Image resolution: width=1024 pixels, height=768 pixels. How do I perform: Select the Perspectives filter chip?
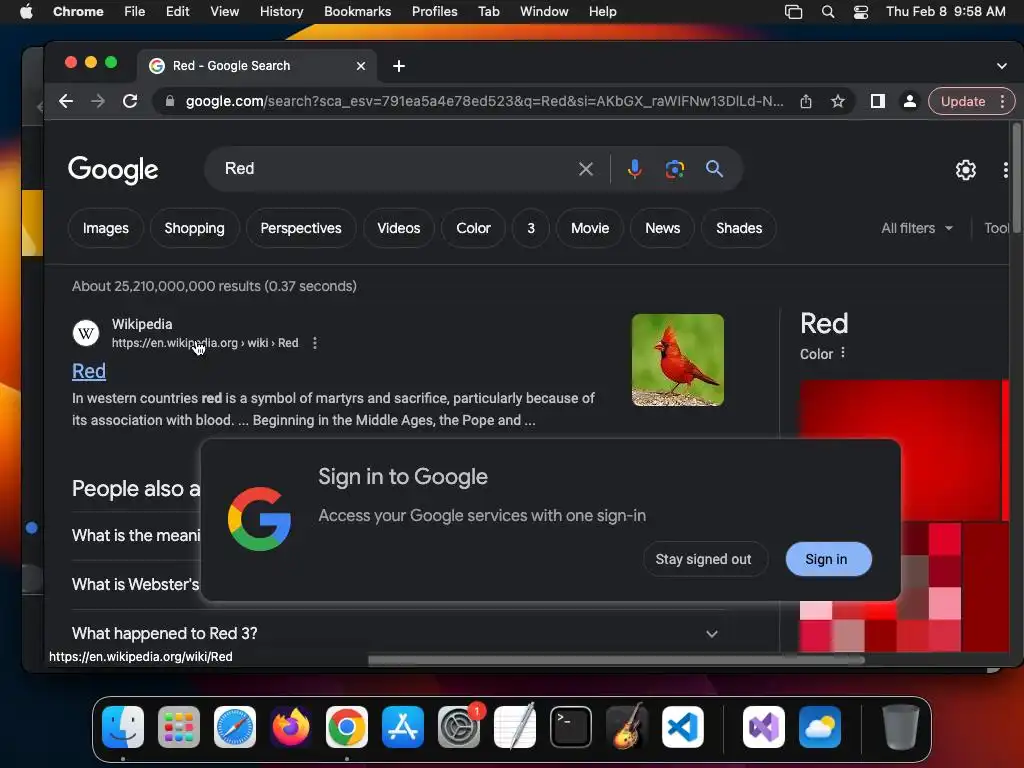pyautogui.click(x=301, y=229)
